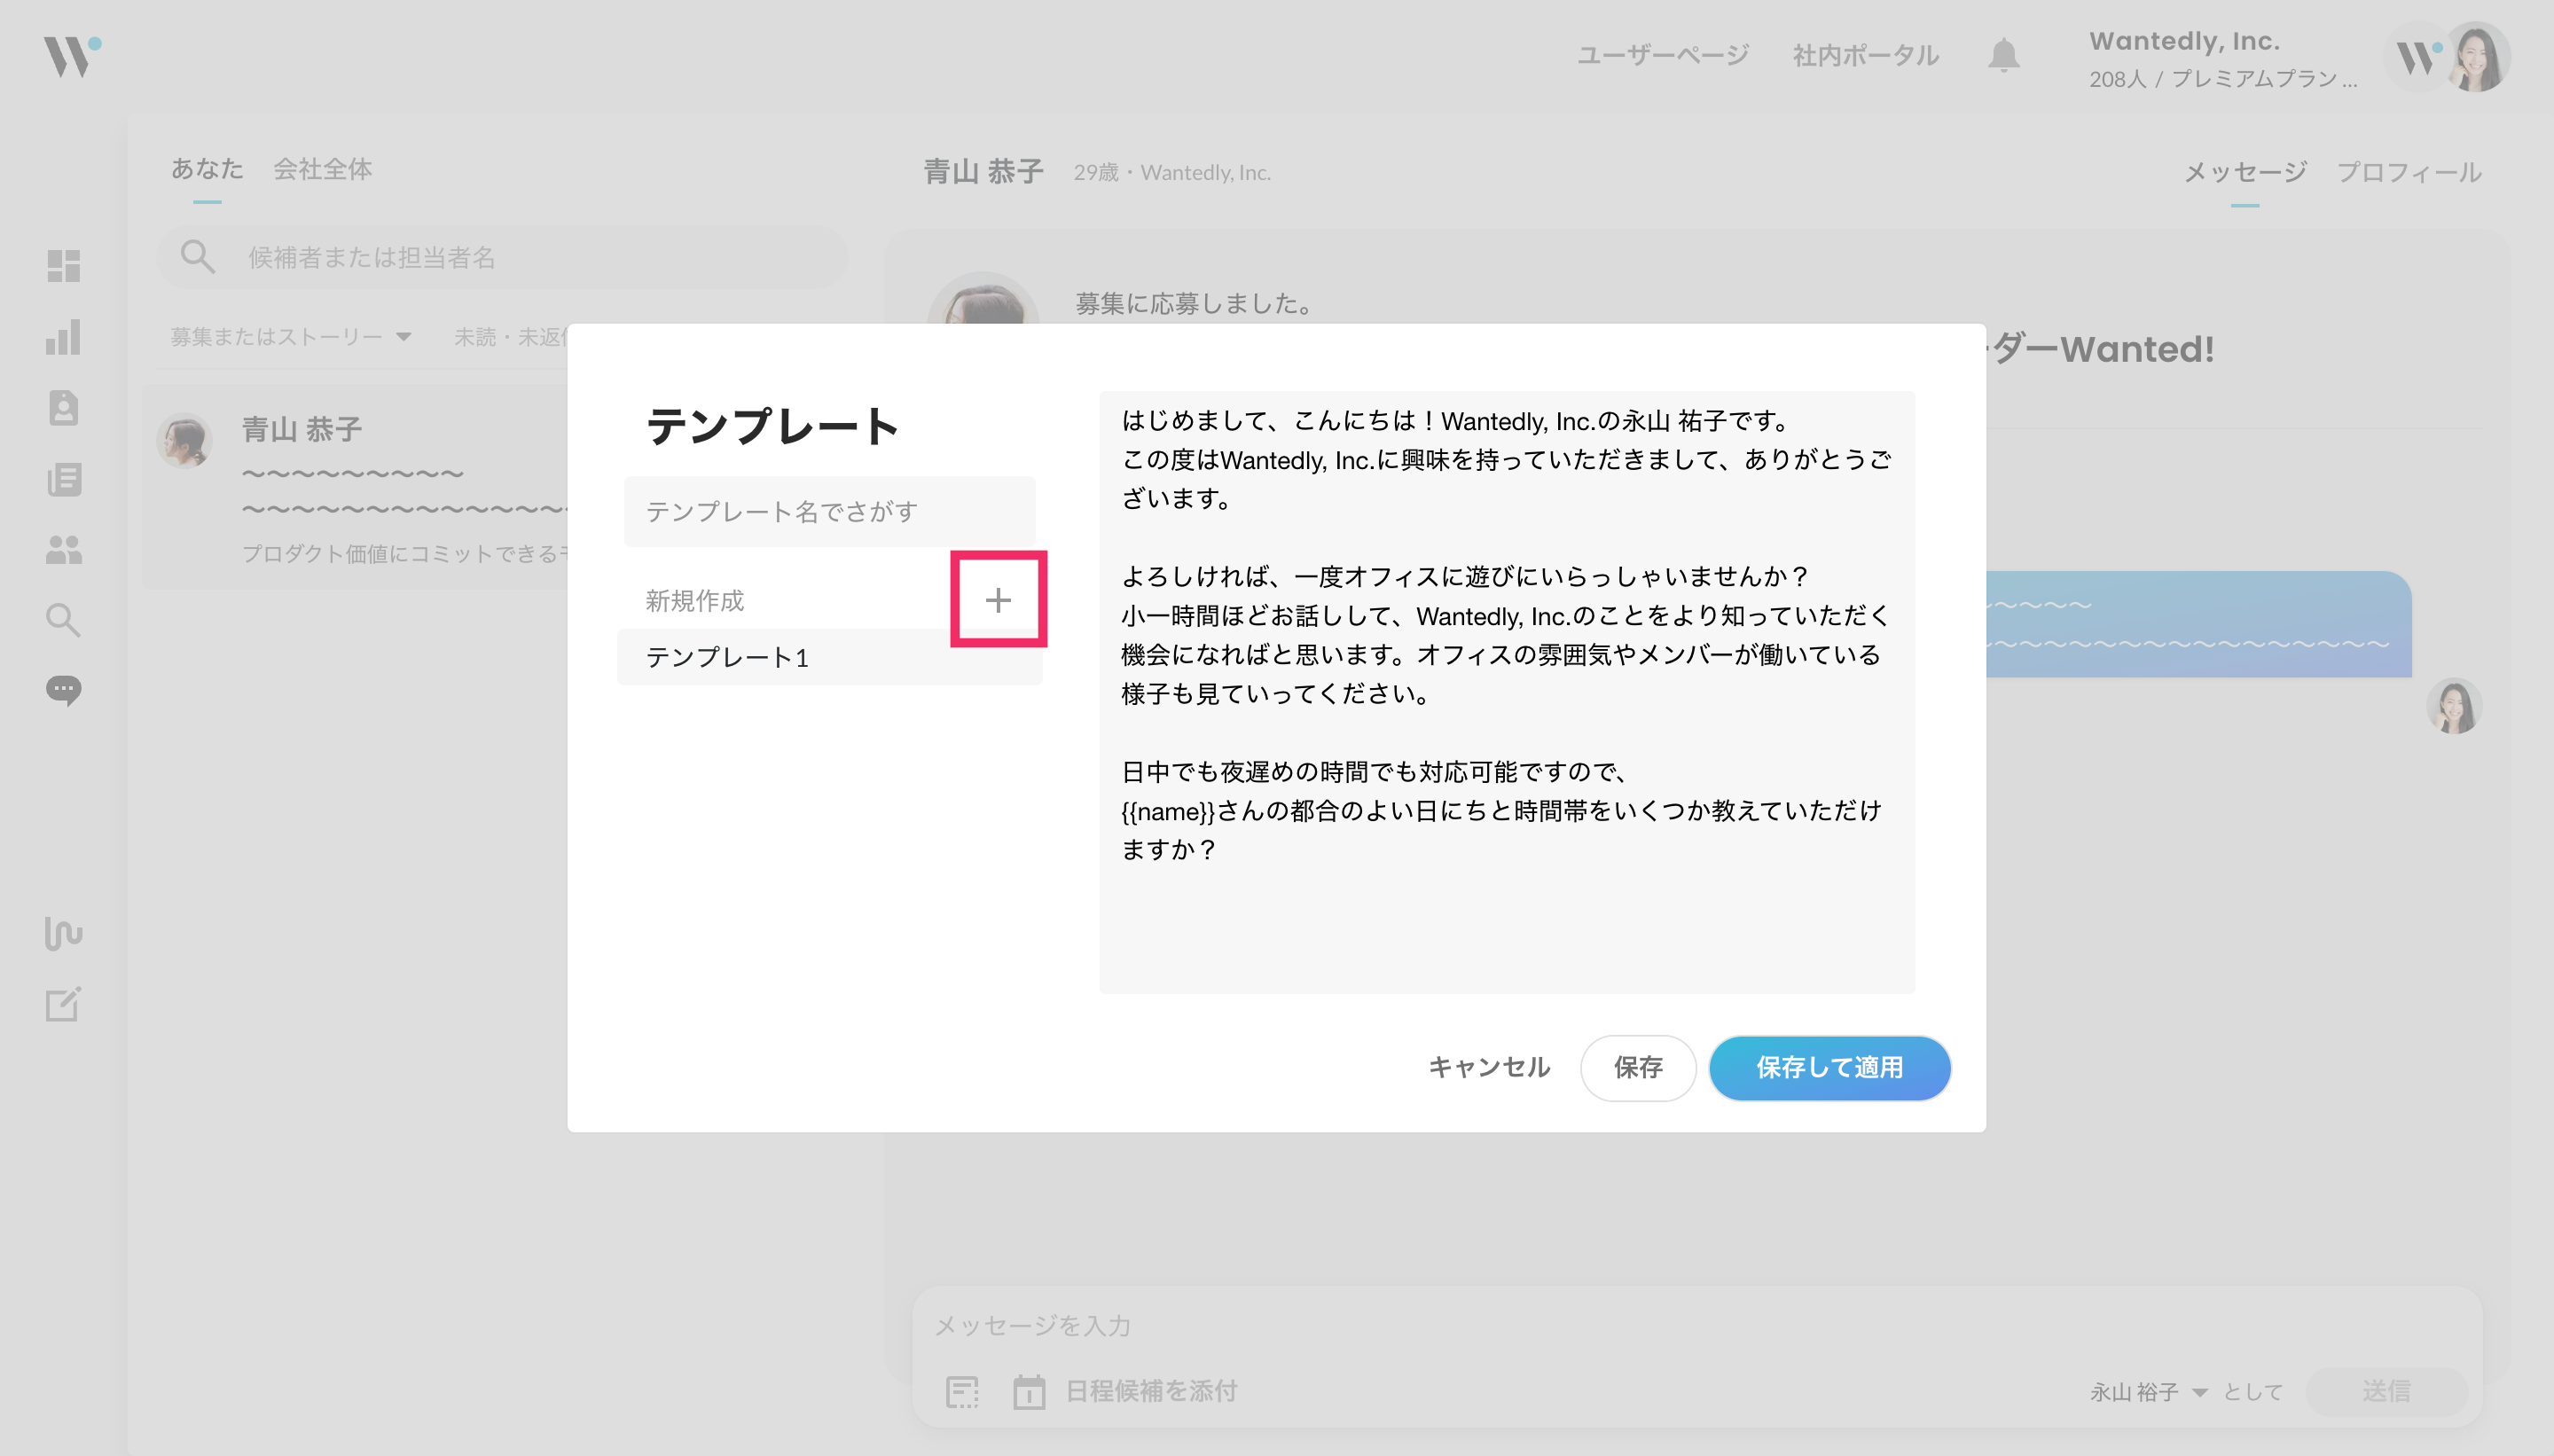Click the キャンセル button
The image size is (2554, 1456).
[1488, 1067]
